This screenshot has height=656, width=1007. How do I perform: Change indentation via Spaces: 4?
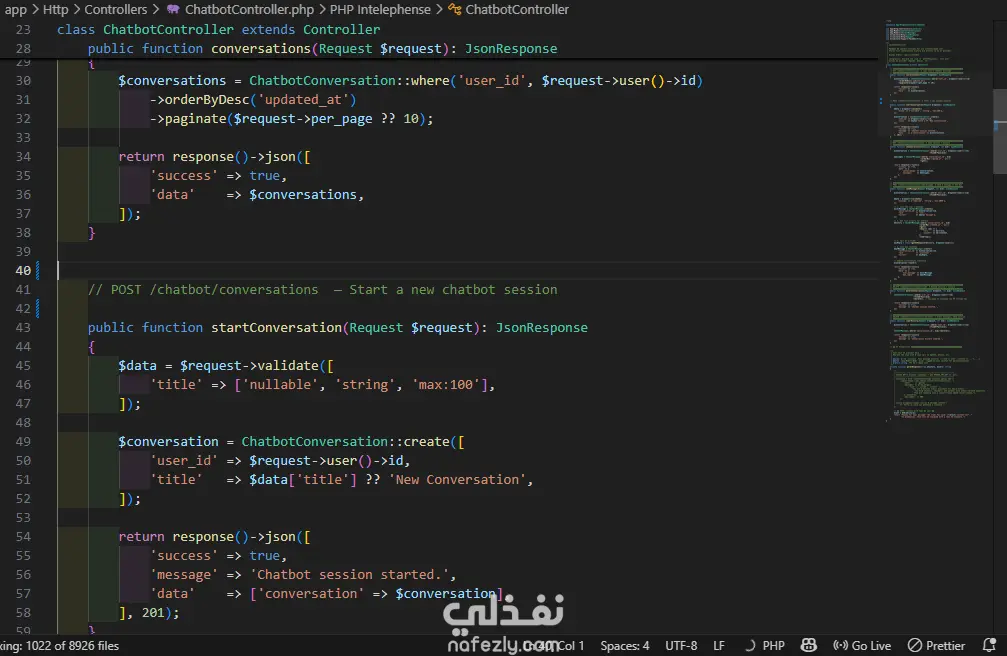tap(624, 645)
